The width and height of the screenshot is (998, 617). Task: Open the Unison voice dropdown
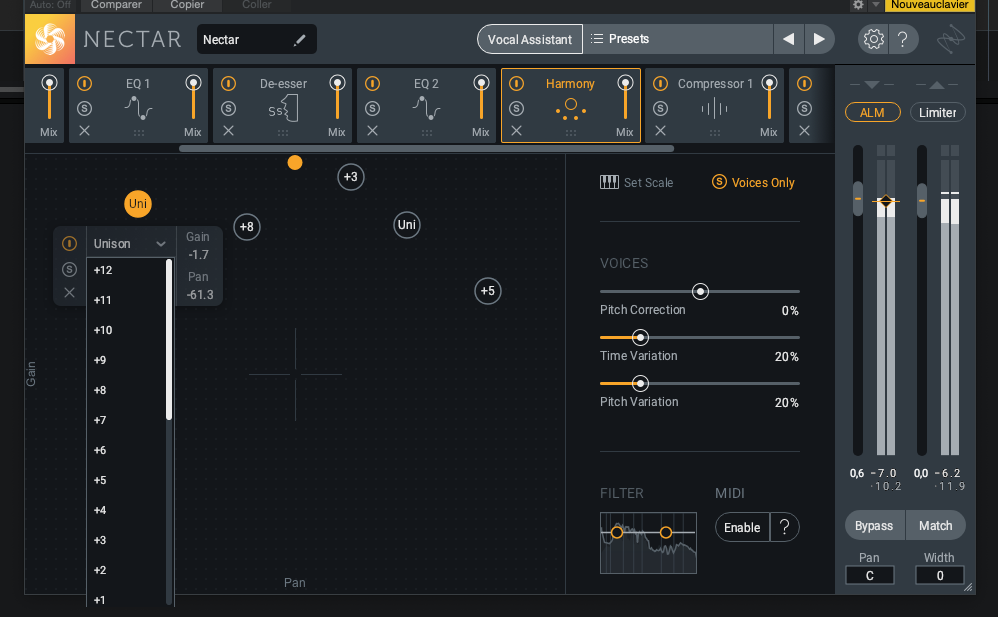[130, 243]
